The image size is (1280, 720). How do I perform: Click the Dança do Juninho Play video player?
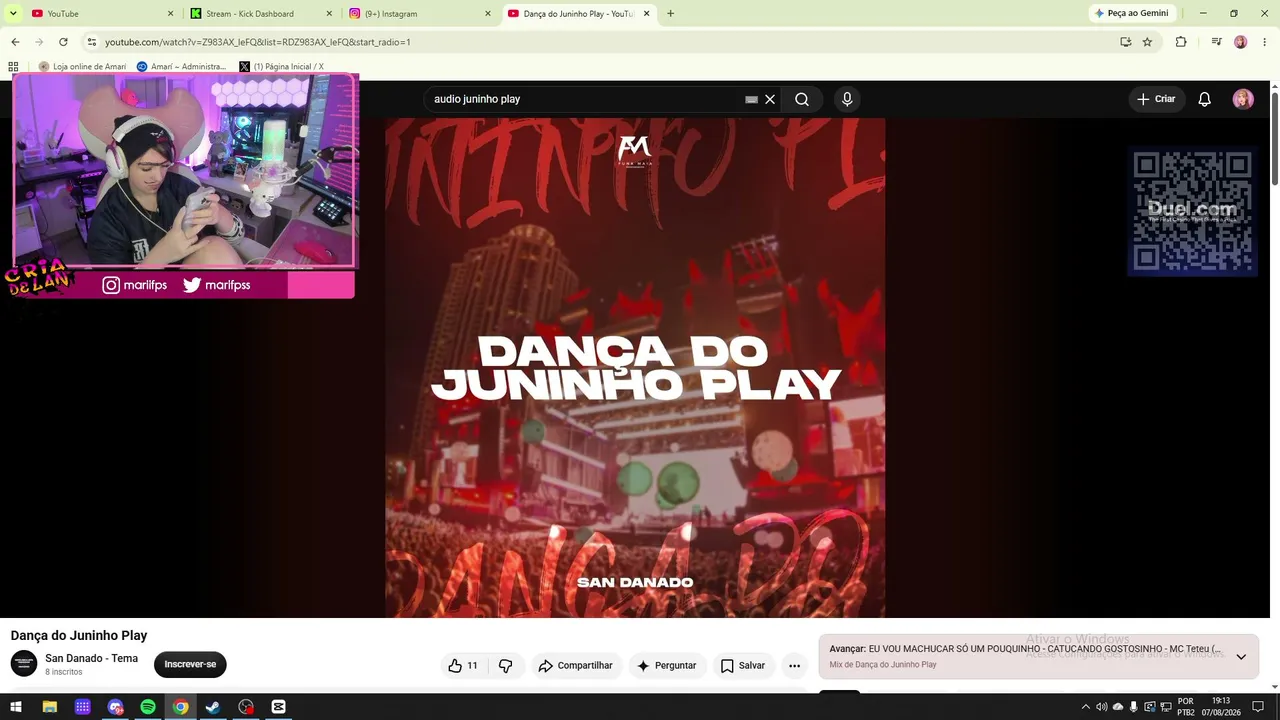[x=635, y=368]
